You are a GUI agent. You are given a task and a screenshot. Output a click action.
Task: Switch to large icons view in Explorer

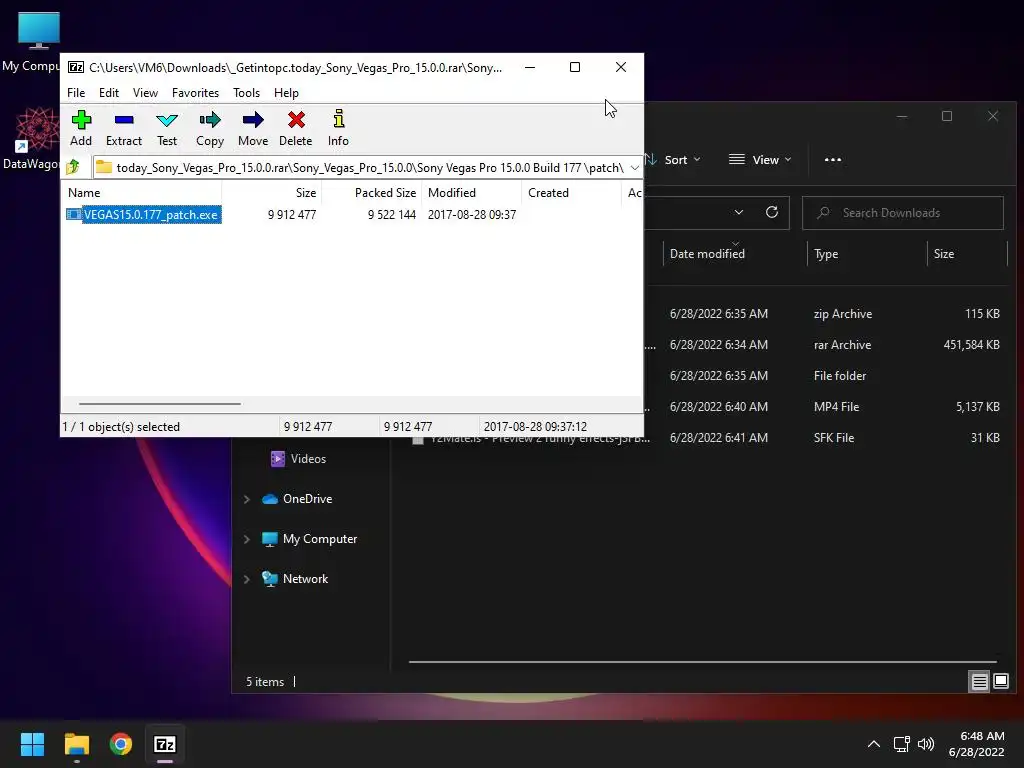click(x=1000, y=682)
